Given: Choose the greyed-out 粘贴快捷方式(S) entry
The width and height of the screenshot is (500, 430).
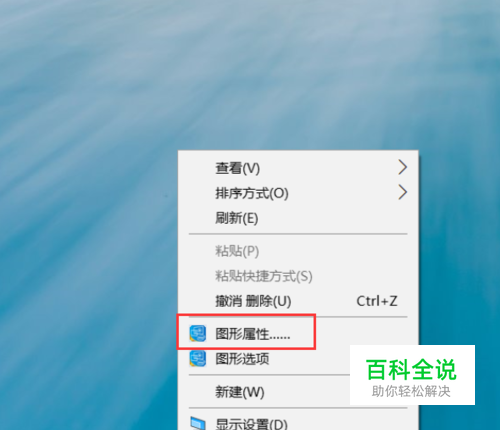Looking at the screenshot, I should coord(298,276).
